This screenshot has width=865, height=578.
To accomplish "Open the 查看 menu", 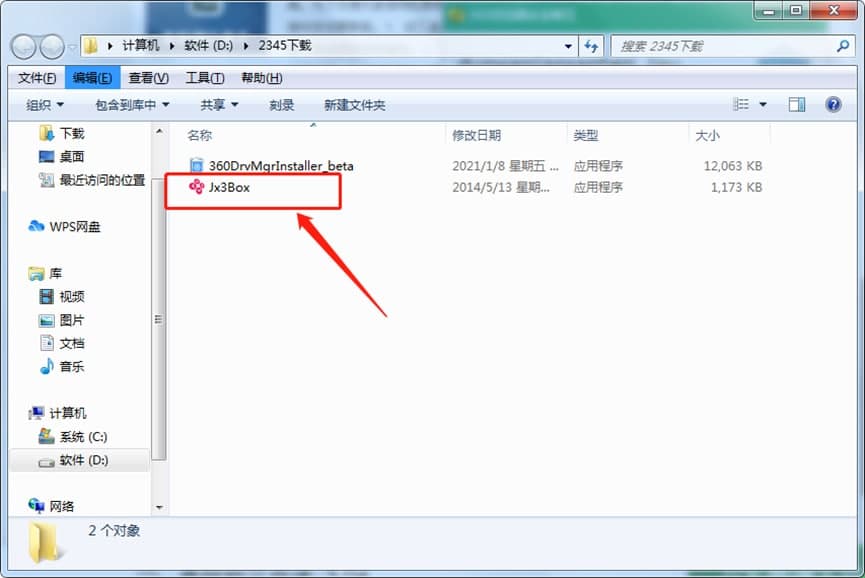I will (145, 77).
